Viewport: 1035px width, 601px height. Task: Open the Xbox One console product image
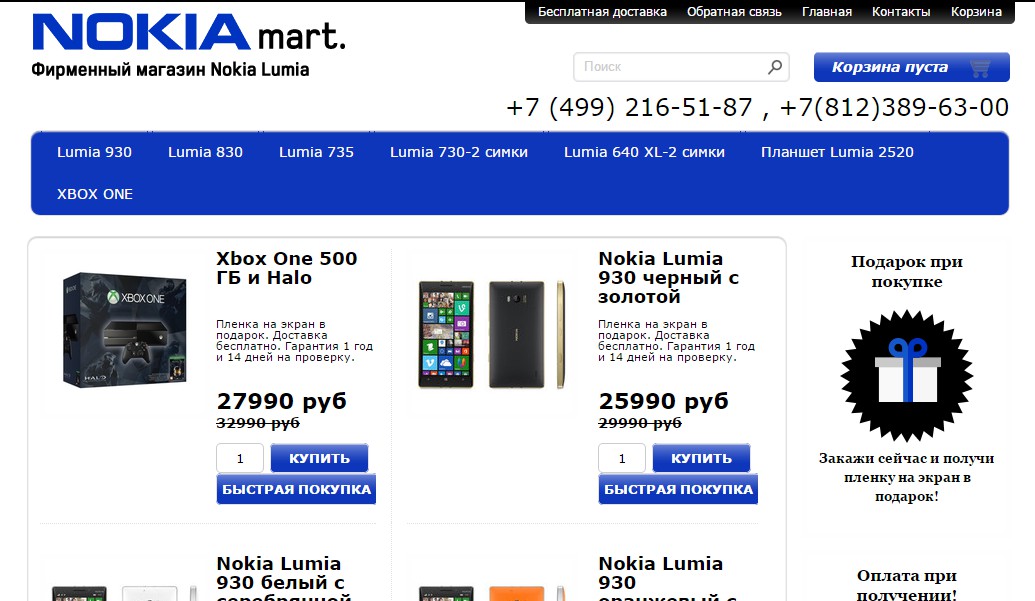click(x=125, y=330)
